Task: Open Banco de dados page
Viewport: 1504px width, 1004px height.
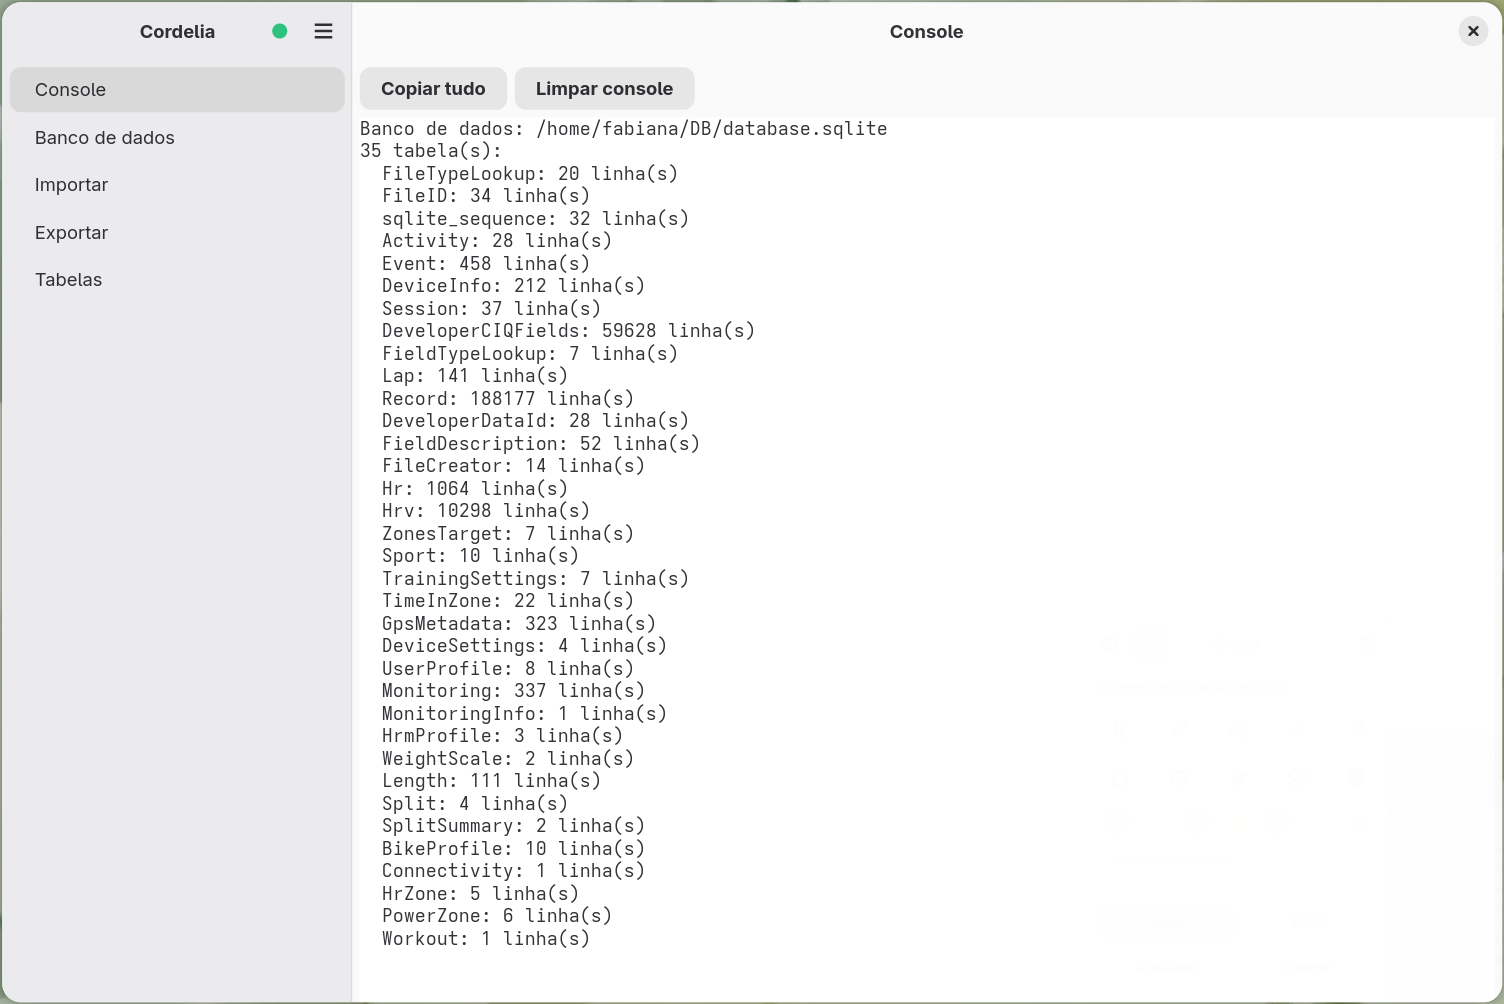Action: coord(177,137)
